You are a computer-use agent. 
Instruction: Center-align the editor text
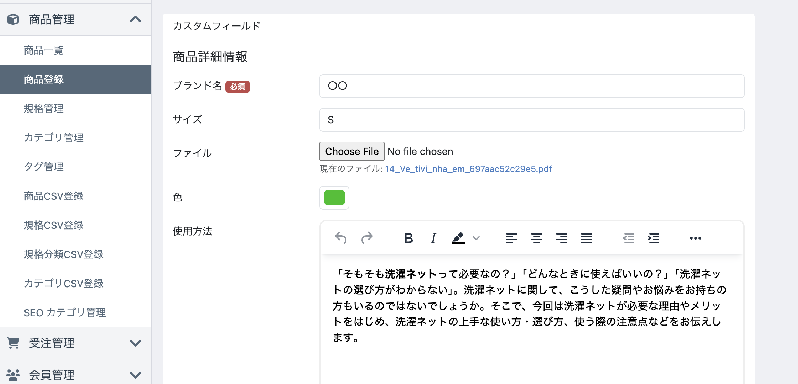[x=536, y=238]
